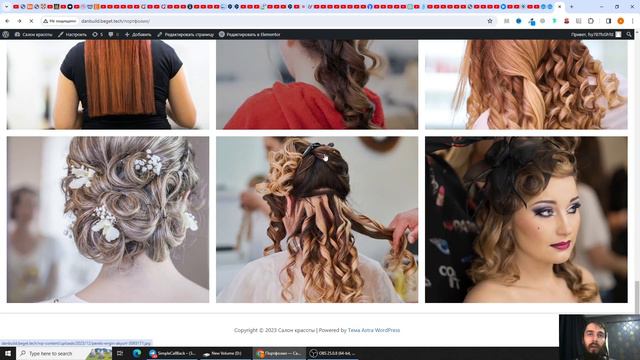Viewport: 640px width, 360px height.
Task: Open the woman with makeup portrait photo
Action: coord(526,220)
